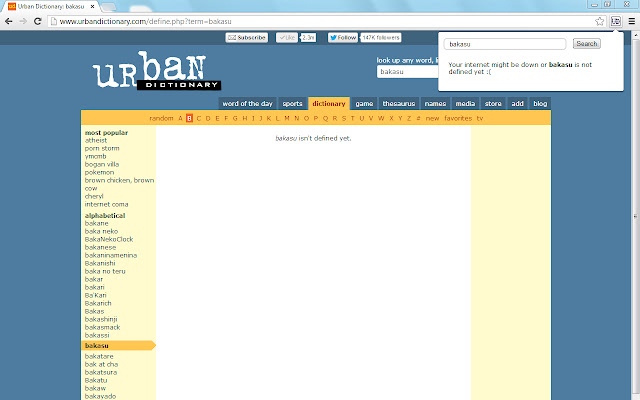Image resolution: width=640 pixels, height=400 pixels.
Task: Reload the page with refresh icon
Action: tap(38, 21)
